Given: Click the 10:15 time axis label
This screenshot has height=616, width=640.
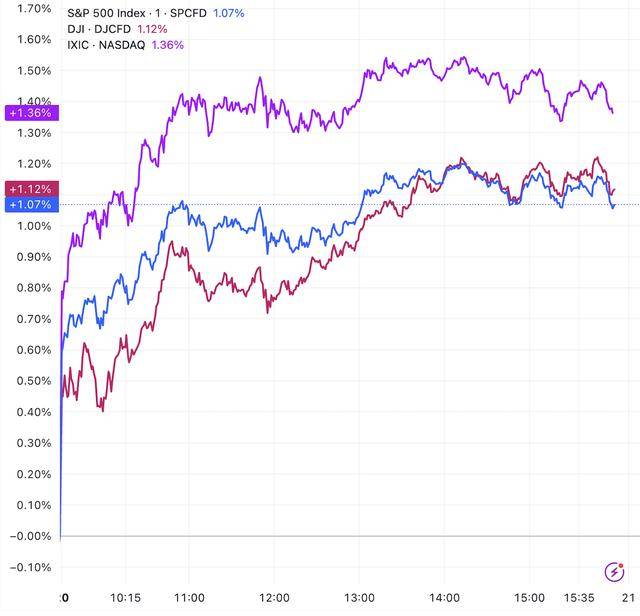Looking at the screenshot, I should [126, 599].
